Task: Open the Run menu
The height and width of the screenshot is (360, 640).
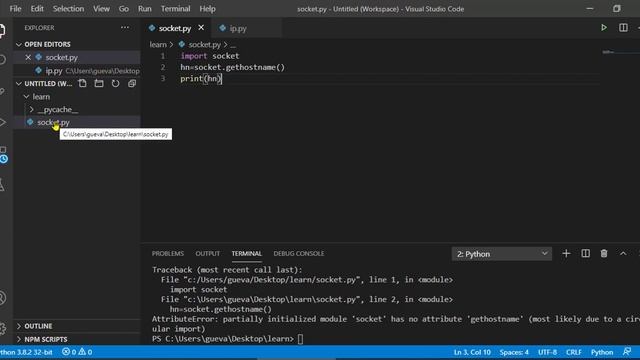Action: pos(144,9)
